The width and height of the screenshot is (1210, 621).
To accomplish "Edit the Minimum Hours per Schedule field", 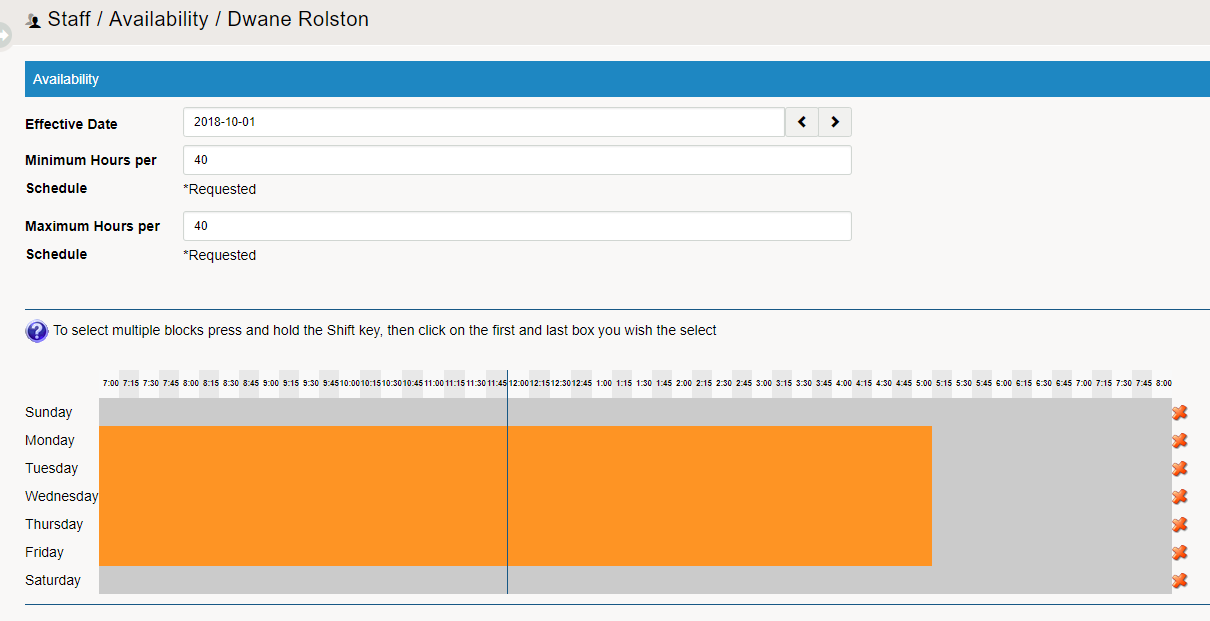I will point(516,160).
